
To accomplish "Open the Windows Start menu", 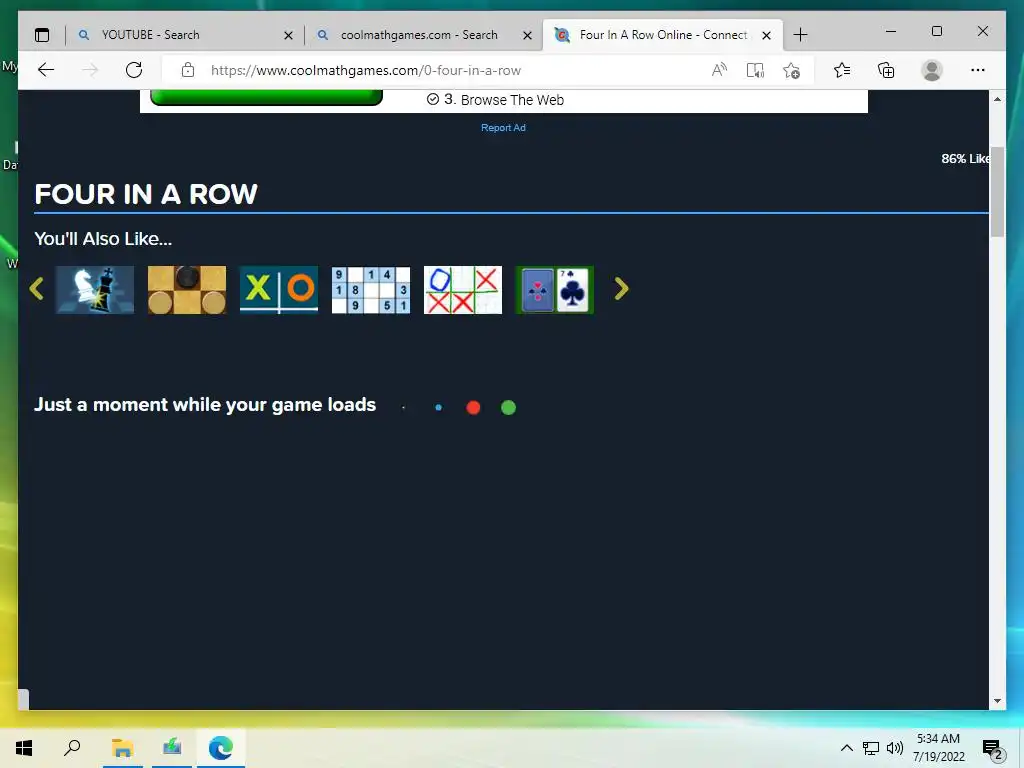I will click(24, 748).
